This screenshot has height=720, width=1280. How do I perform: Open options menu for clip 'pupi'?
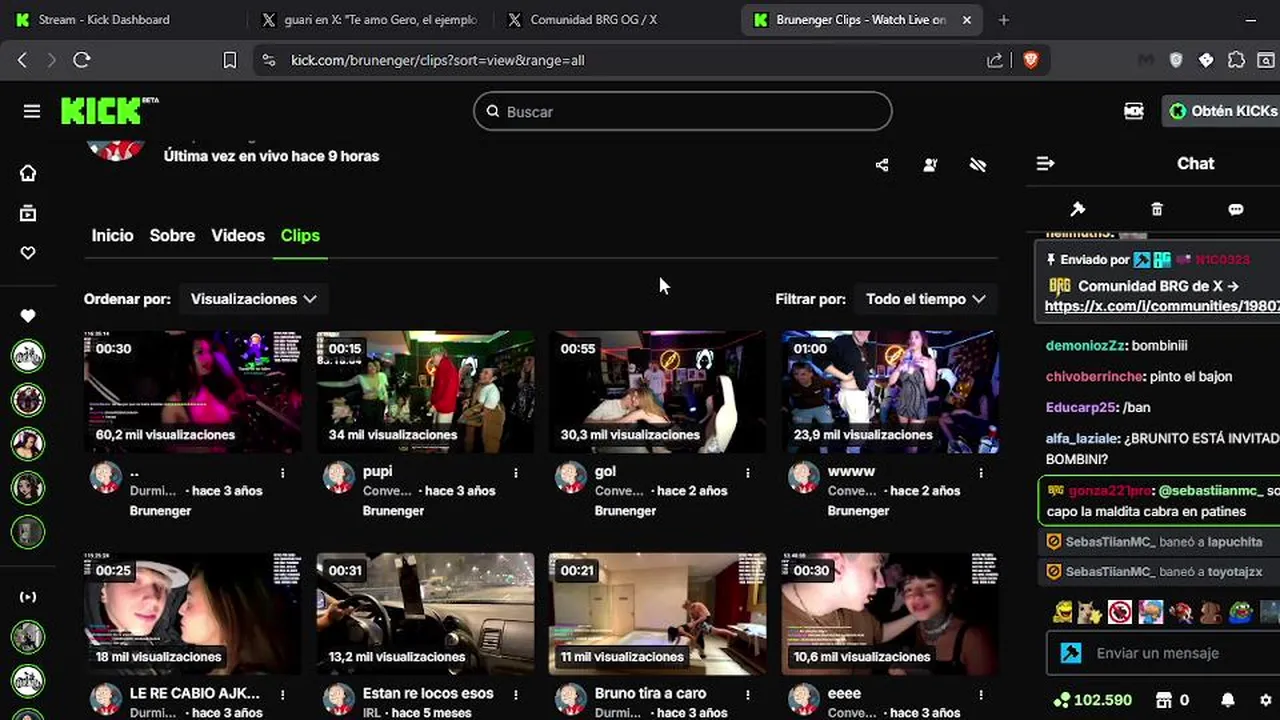tap(516, 472)
